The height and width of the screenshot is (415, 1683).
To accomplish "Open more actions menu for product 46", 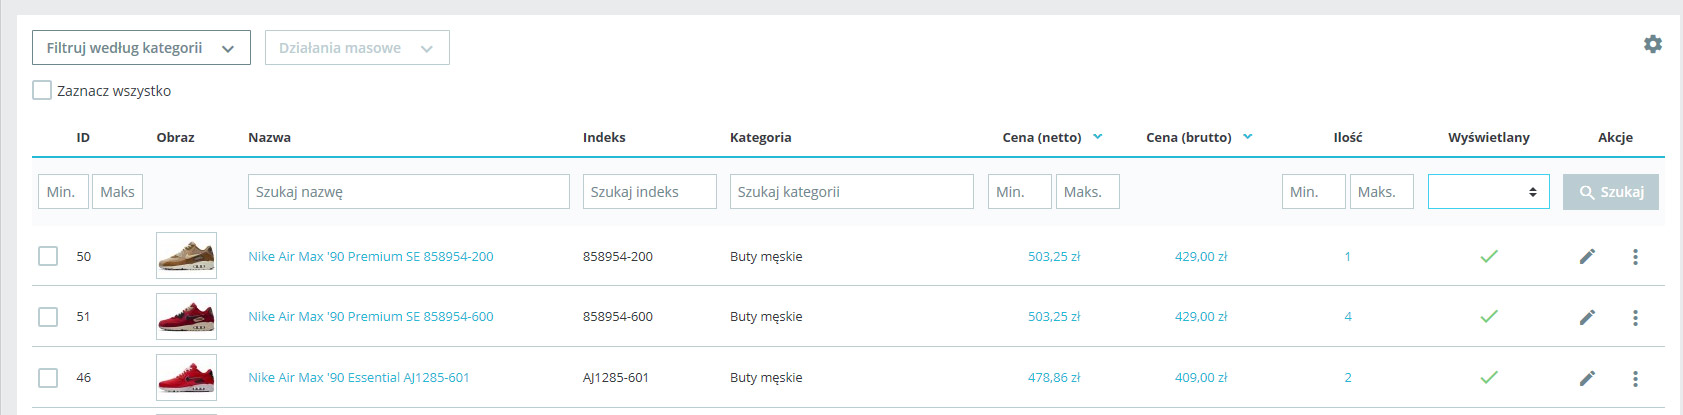I will (1635, 378).
